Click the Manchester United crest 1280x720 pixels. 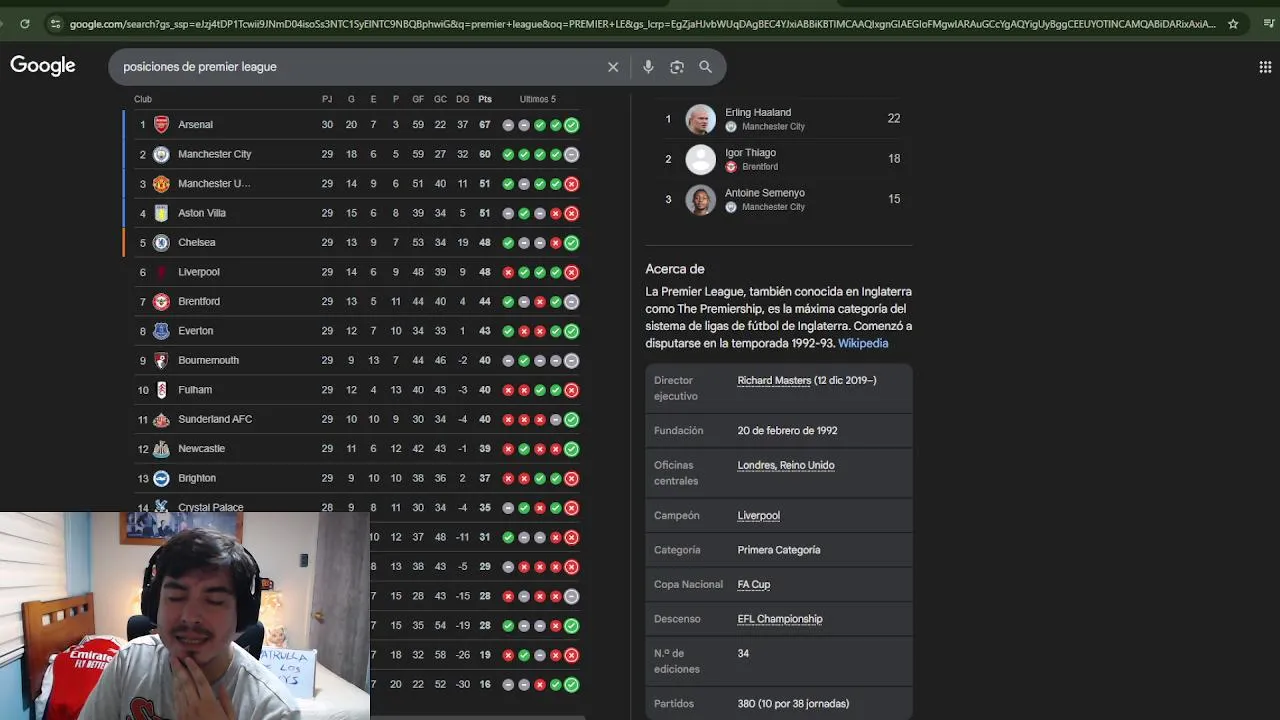coord(161,184)
